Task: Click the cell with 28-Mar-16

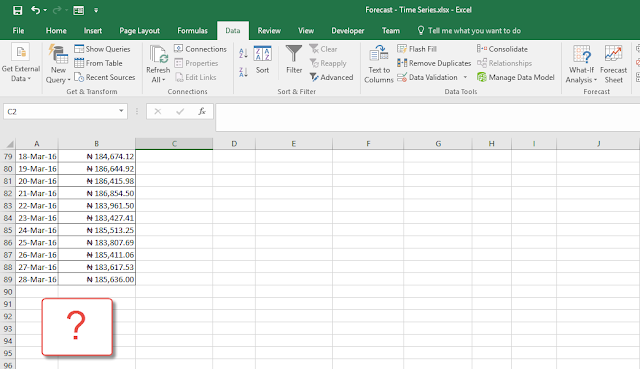Action: click(x=37, y=280)
